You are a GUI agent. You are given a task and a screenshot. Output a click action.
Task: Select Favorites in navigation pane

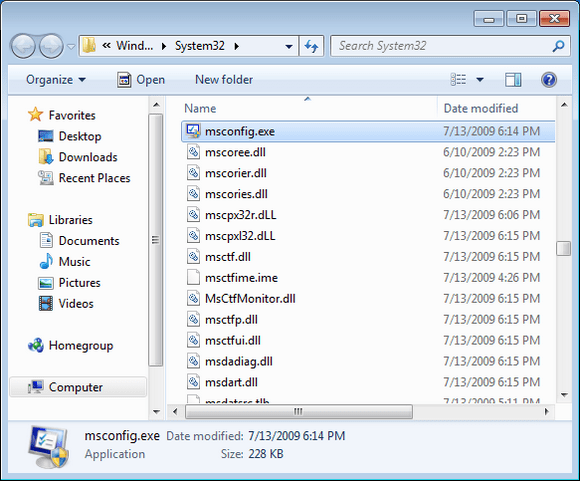point(62,115)
